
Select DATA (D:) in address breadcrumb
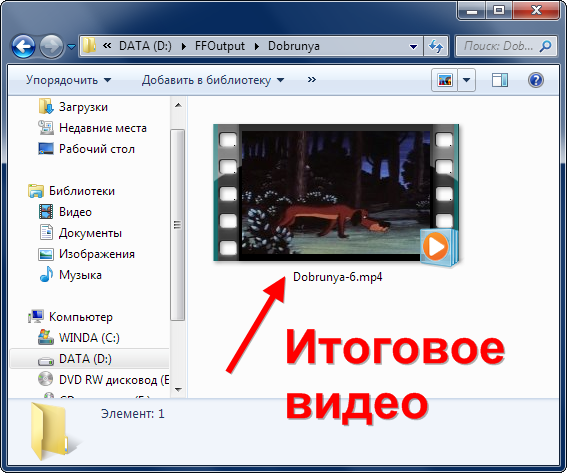point(145,46)
